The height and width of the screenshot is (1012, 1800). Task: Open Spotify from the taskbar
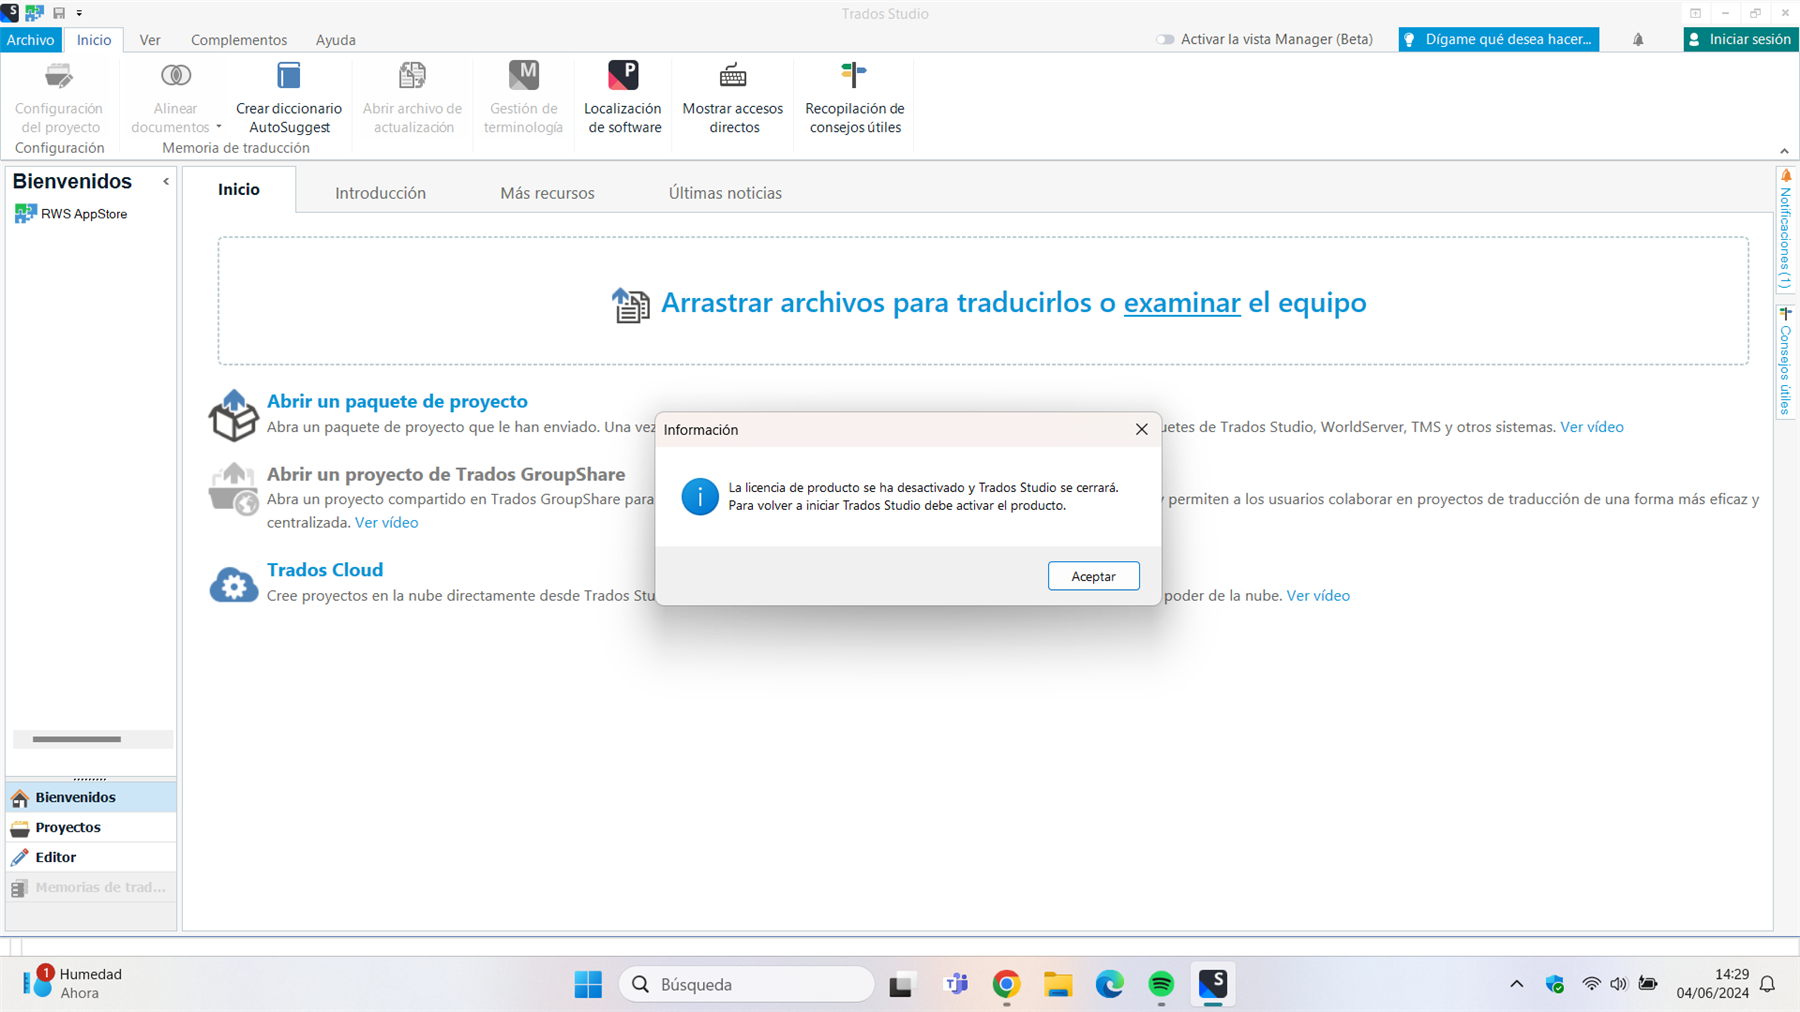[1161, 985]
